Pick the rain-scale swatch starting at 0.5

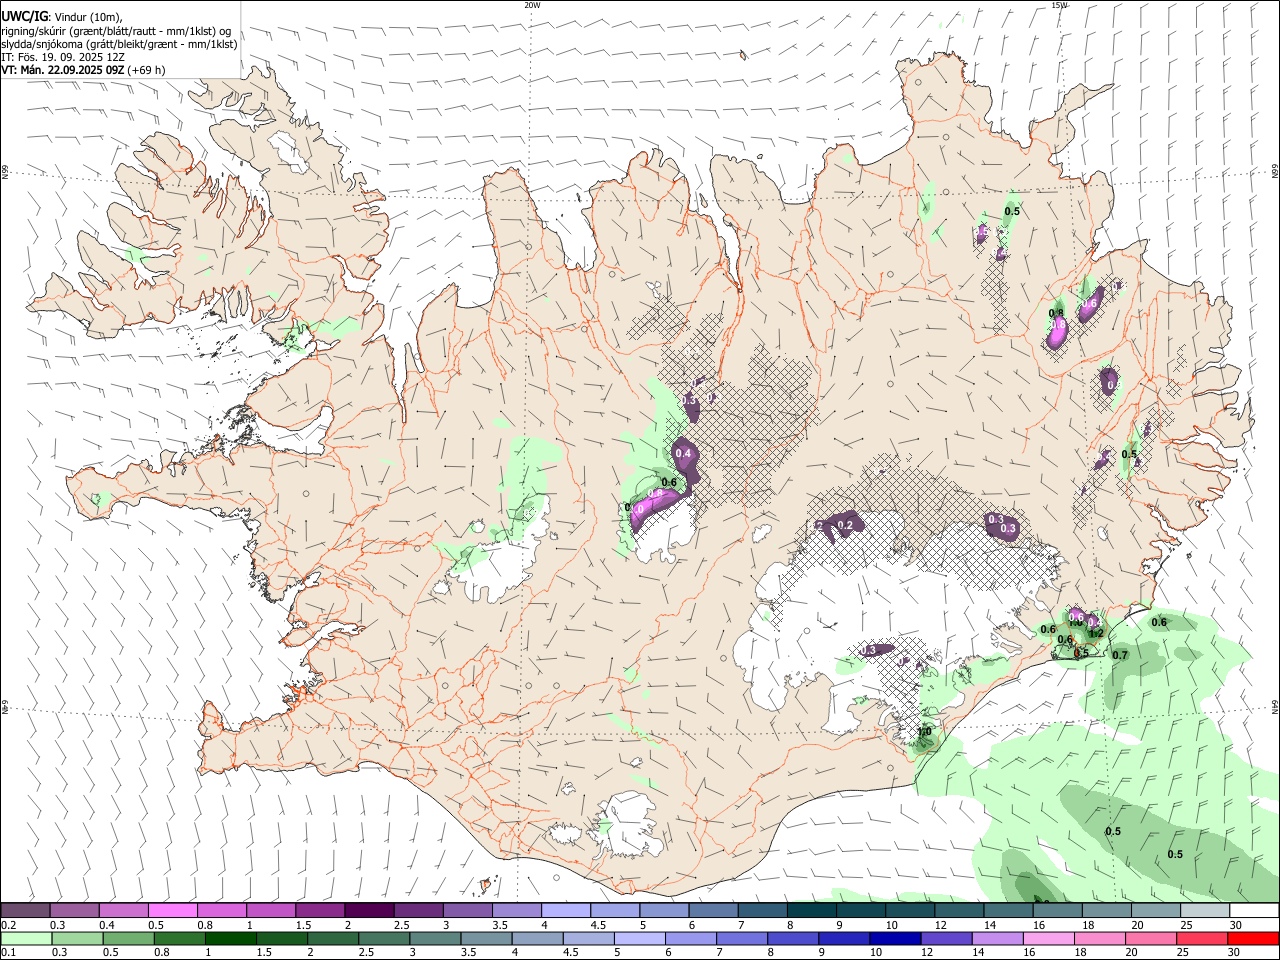pyautogui.click(x=128, y=938)
